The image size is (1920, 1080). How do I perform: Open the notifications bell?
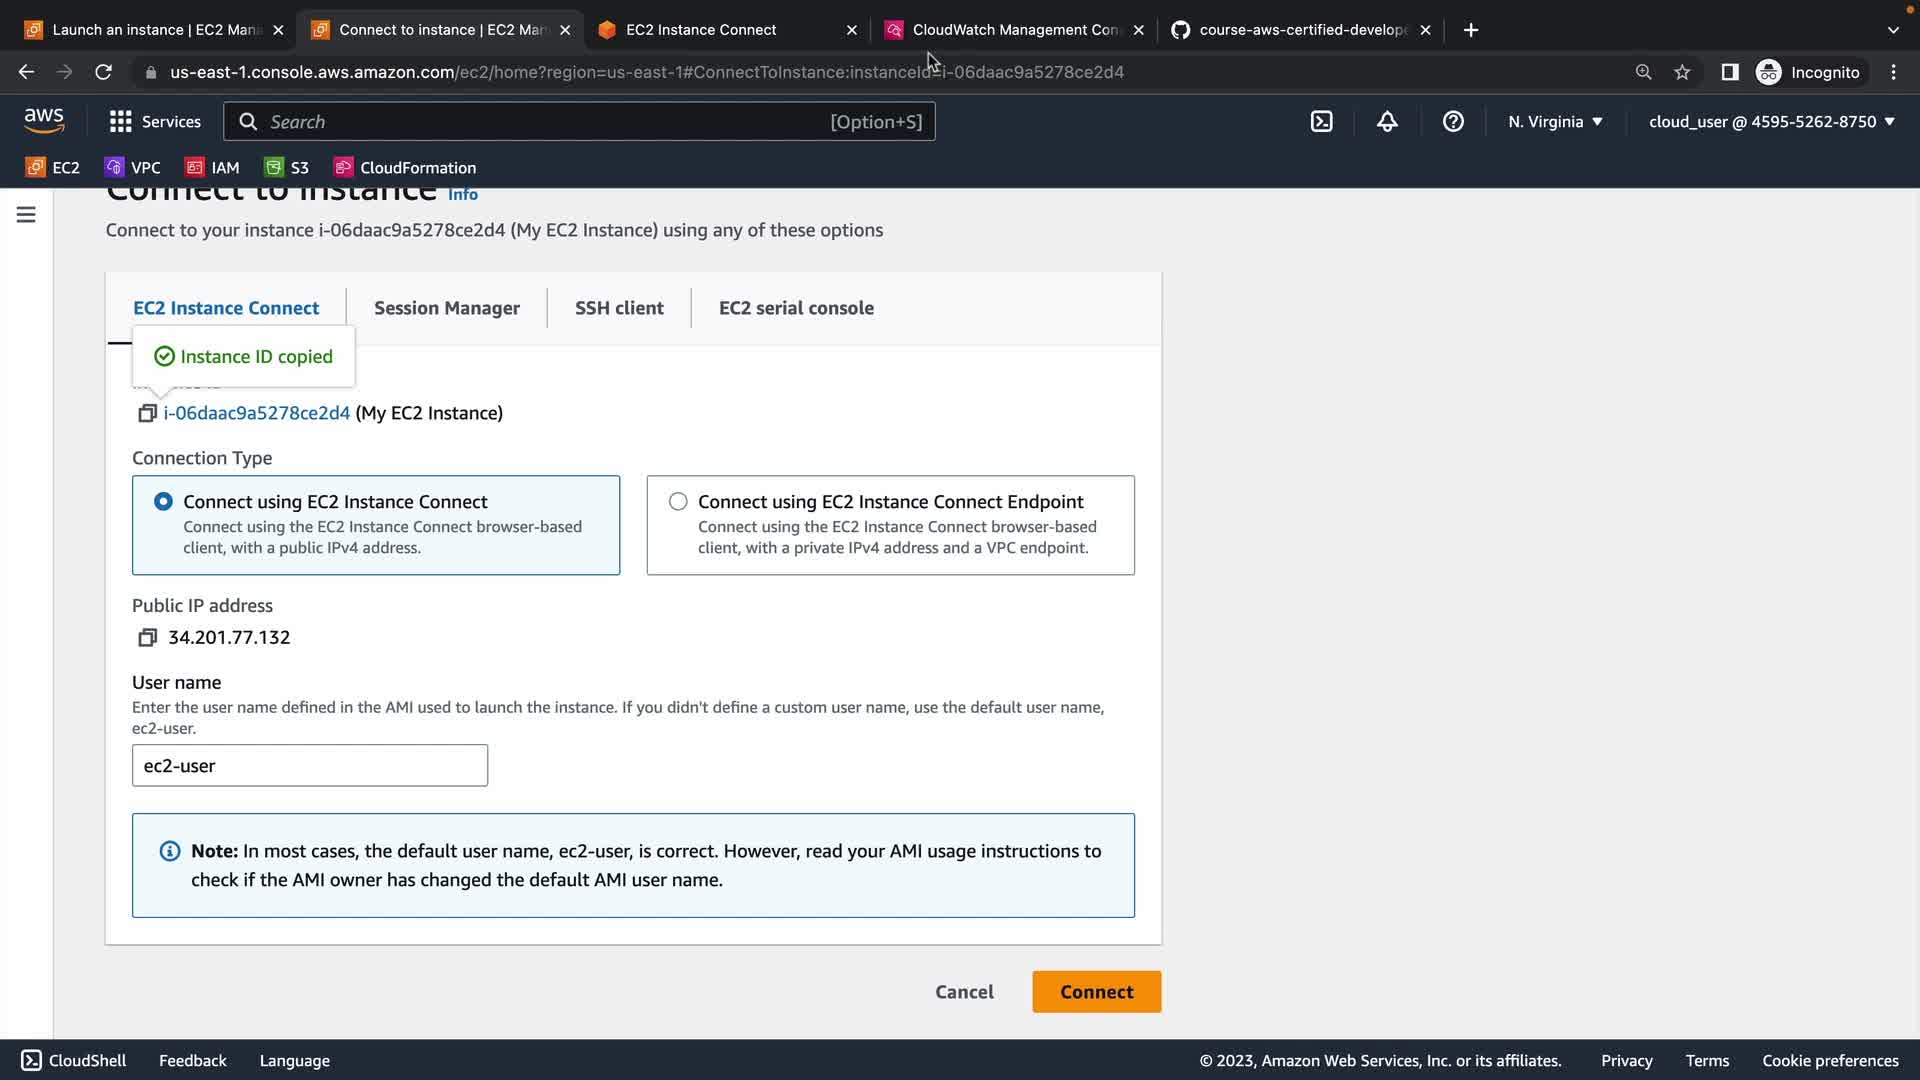[1387, 122]
